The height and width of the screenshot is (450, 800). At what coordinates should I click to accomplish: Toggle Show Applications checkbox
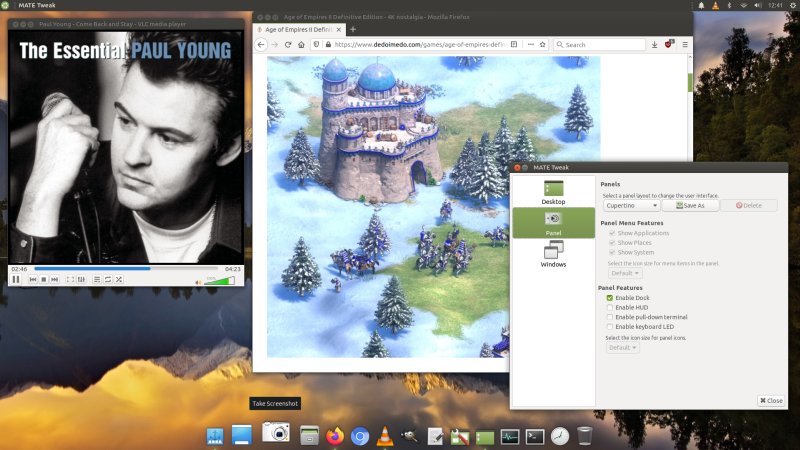tap(612, 233)
